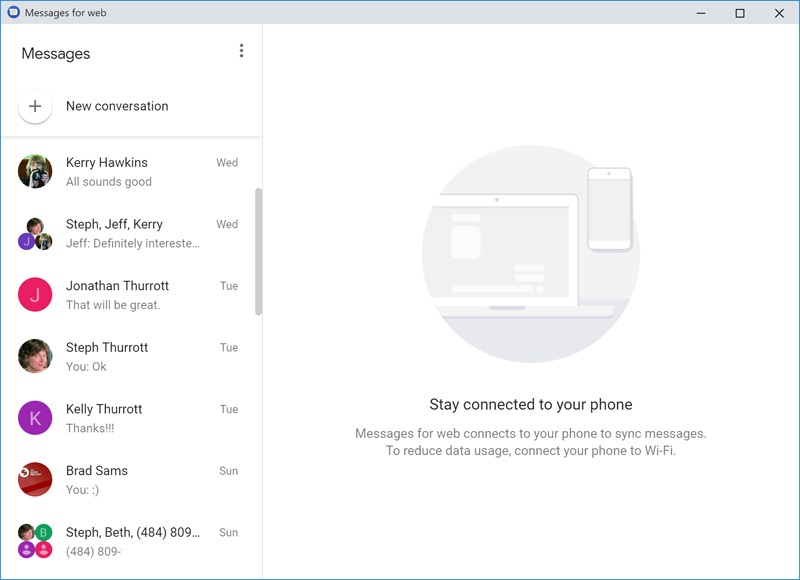Screen dimensions: 800x580
Task: Click Kelly Thurrott's purple K avatar
Action: (35, 418)
